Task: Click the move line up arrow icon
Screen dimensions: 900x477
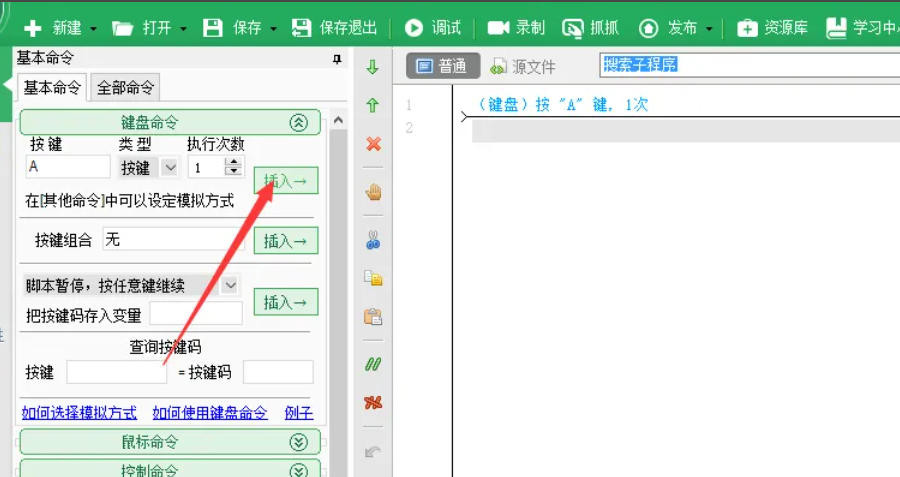Action: [373, 105]
